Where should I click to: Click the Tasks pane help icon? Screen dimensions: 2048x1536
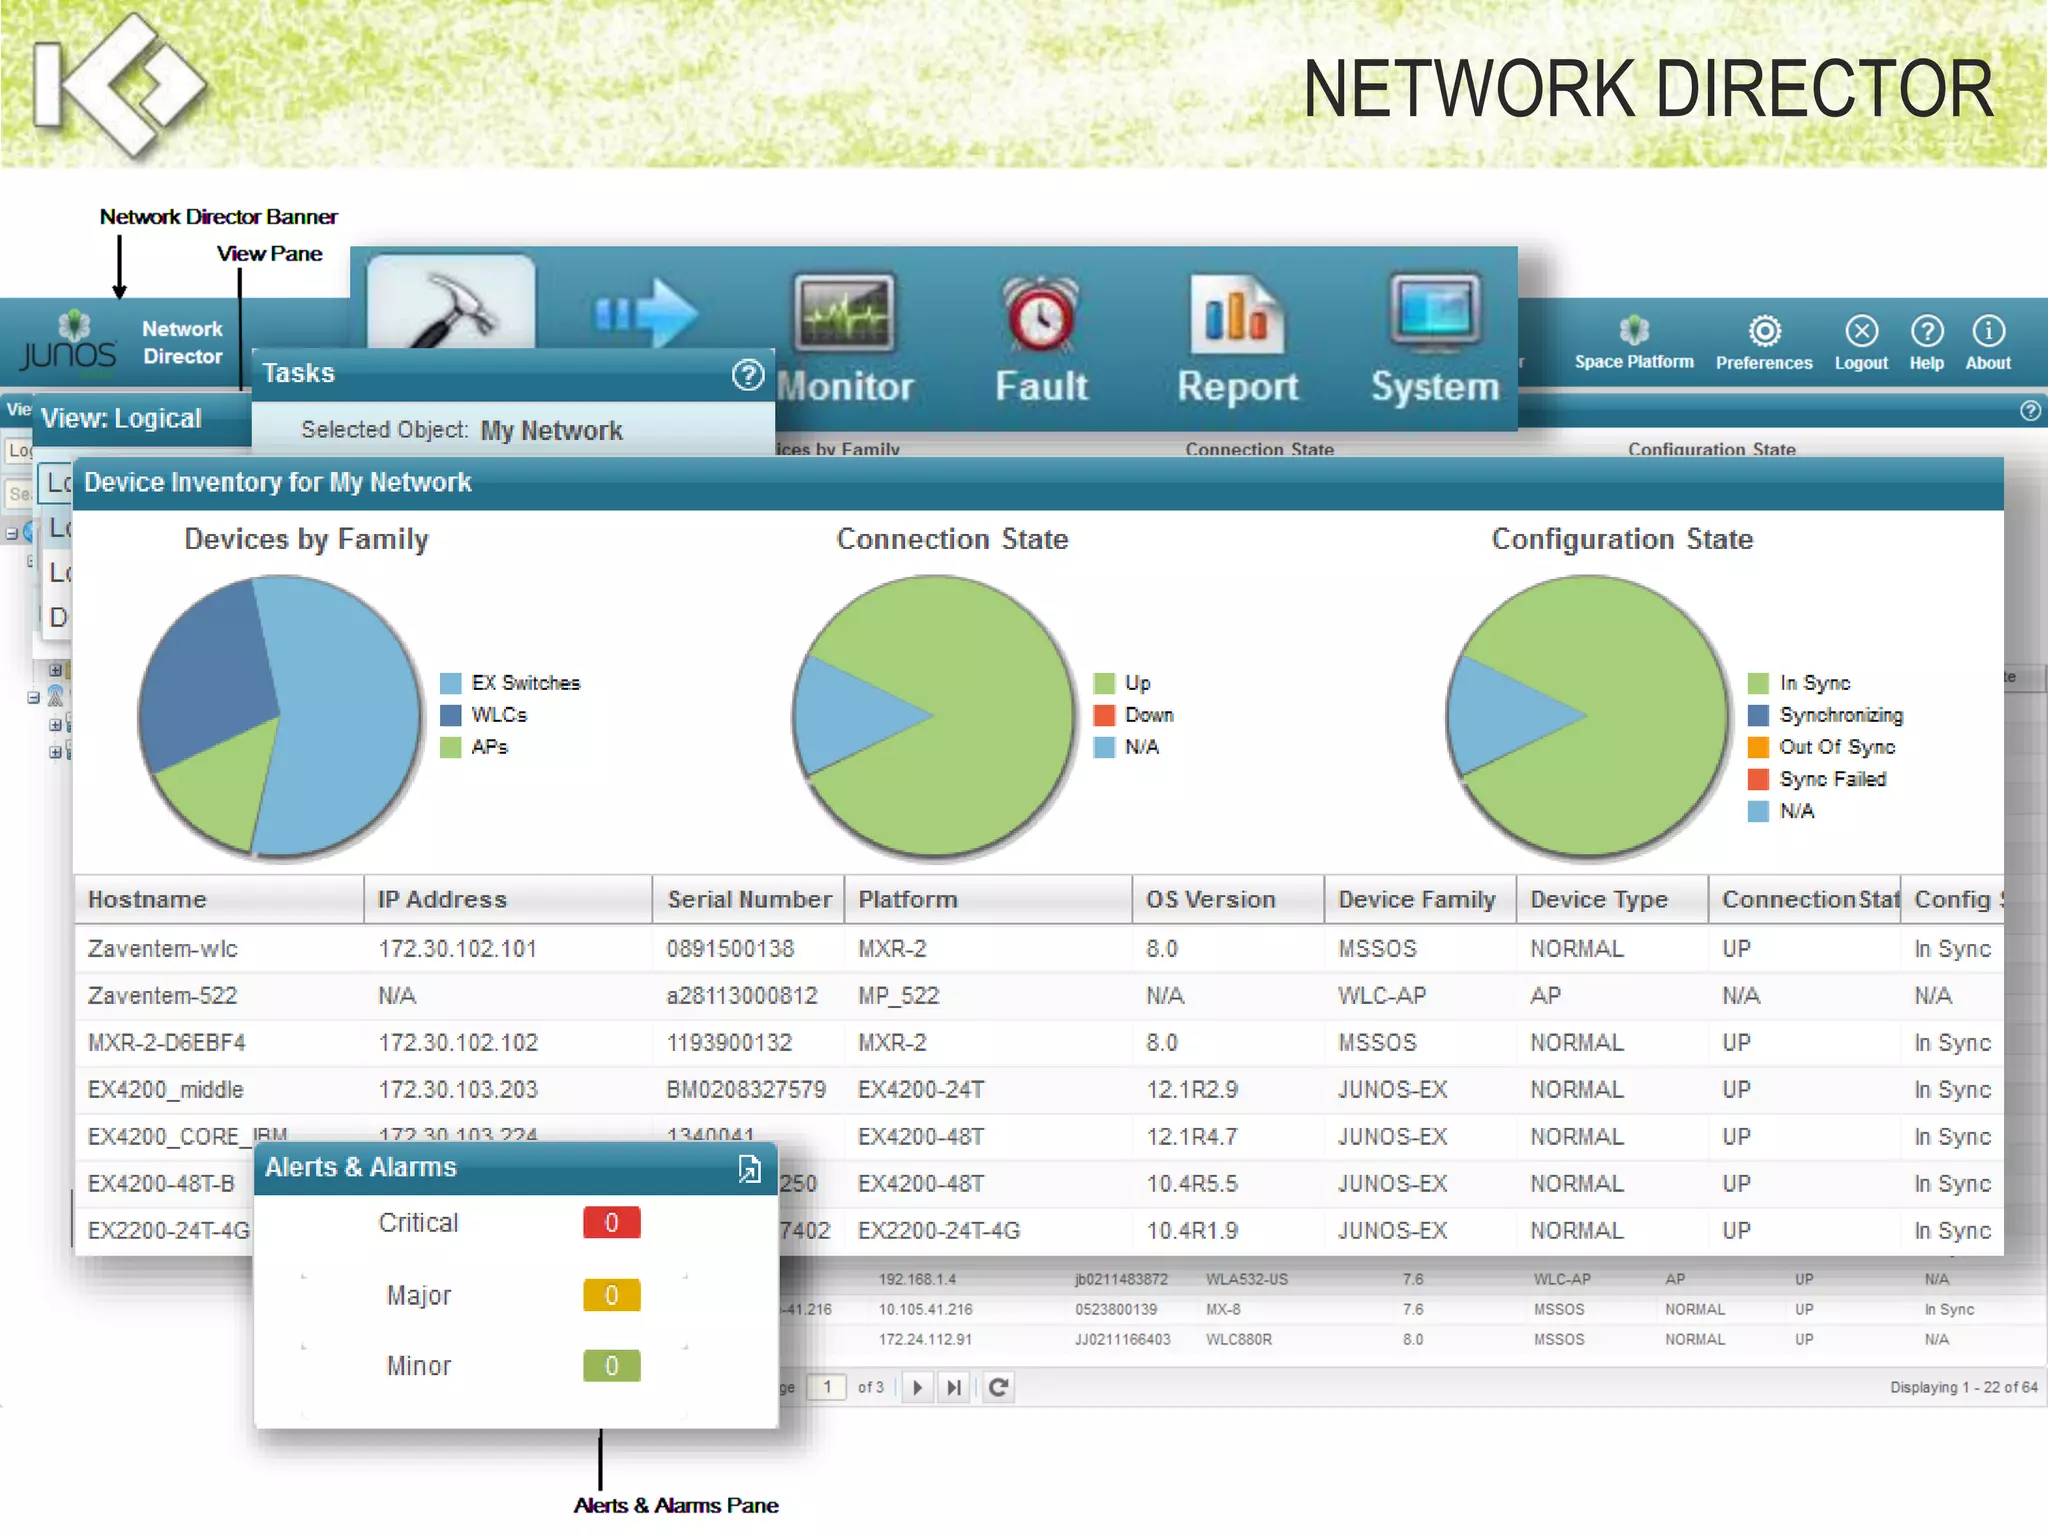pos(748,375)
